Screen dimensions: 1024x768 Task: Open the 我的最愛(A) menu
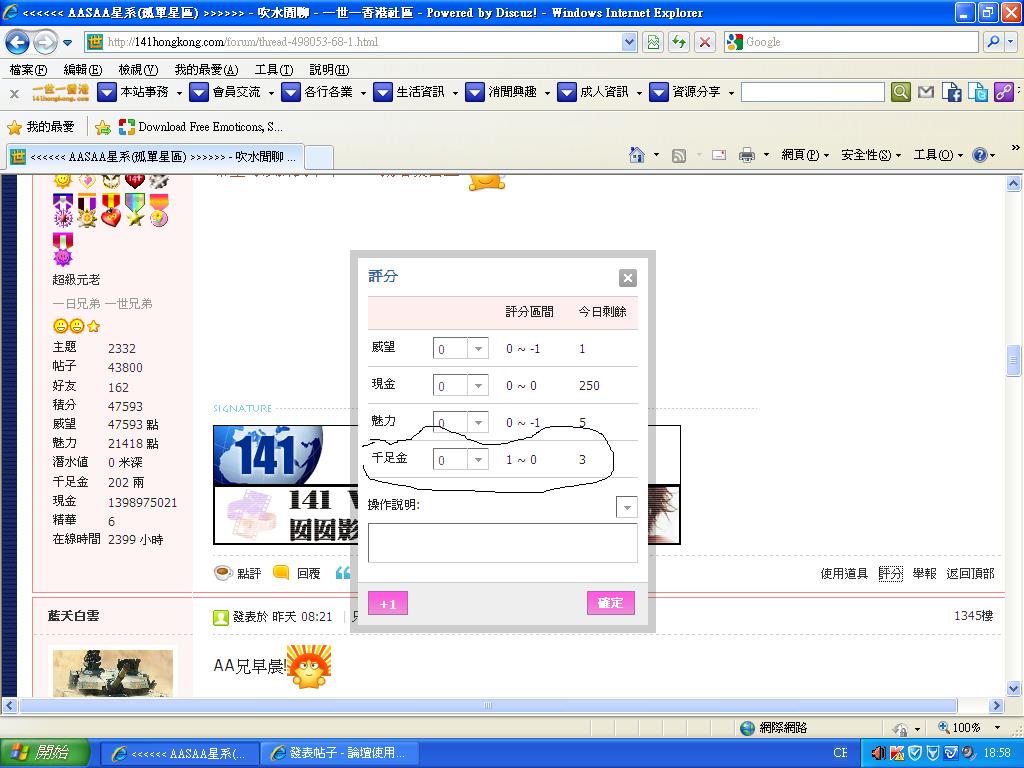(x=205, y=70)
